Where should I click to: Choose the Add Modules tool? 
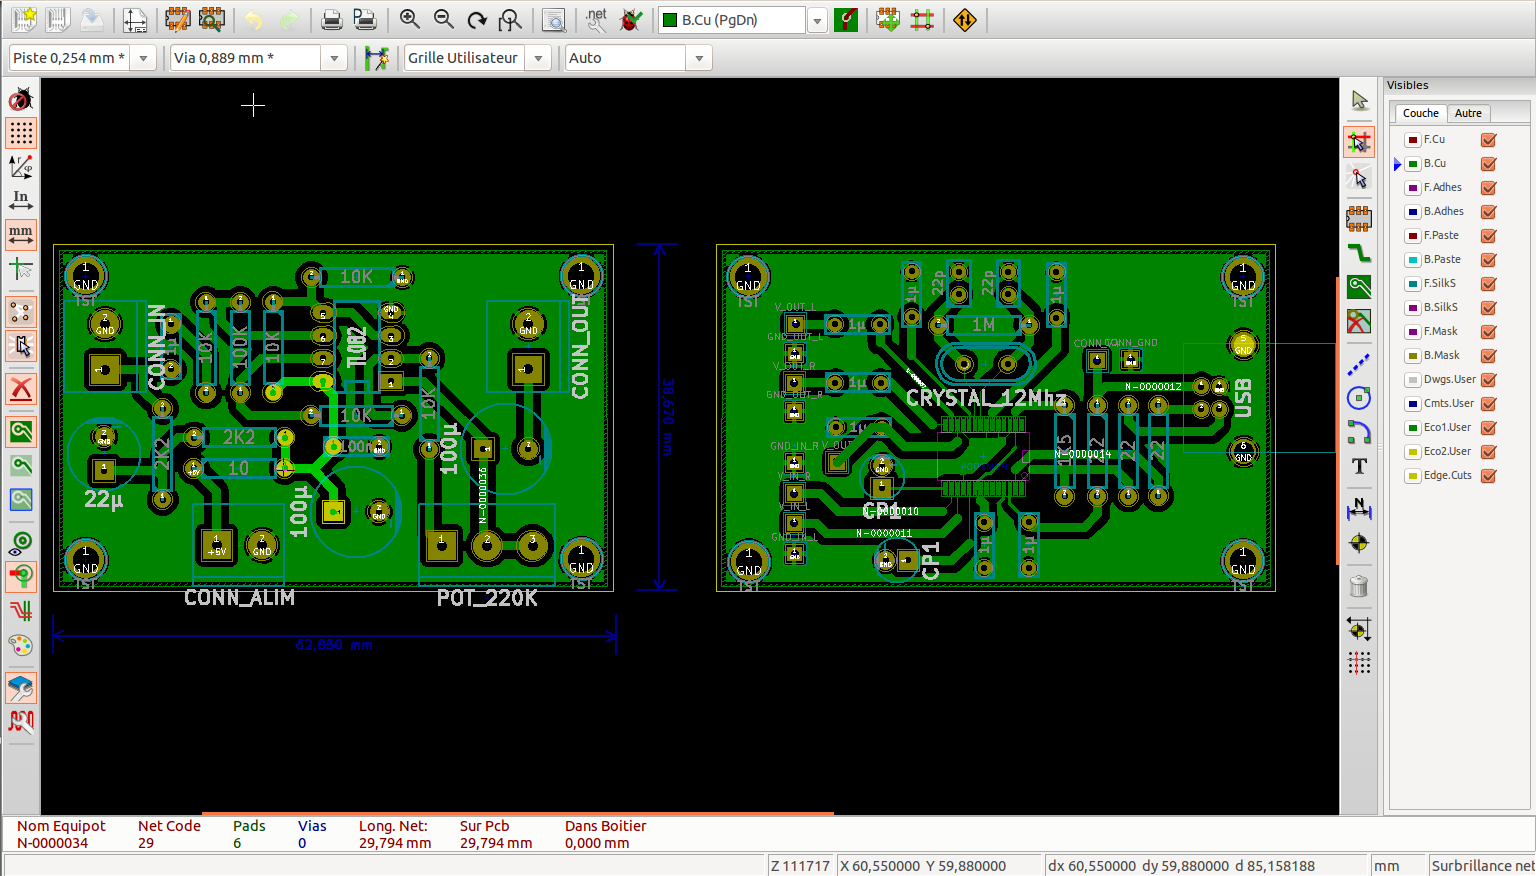pyautogui.click(x=1359, y=217)
